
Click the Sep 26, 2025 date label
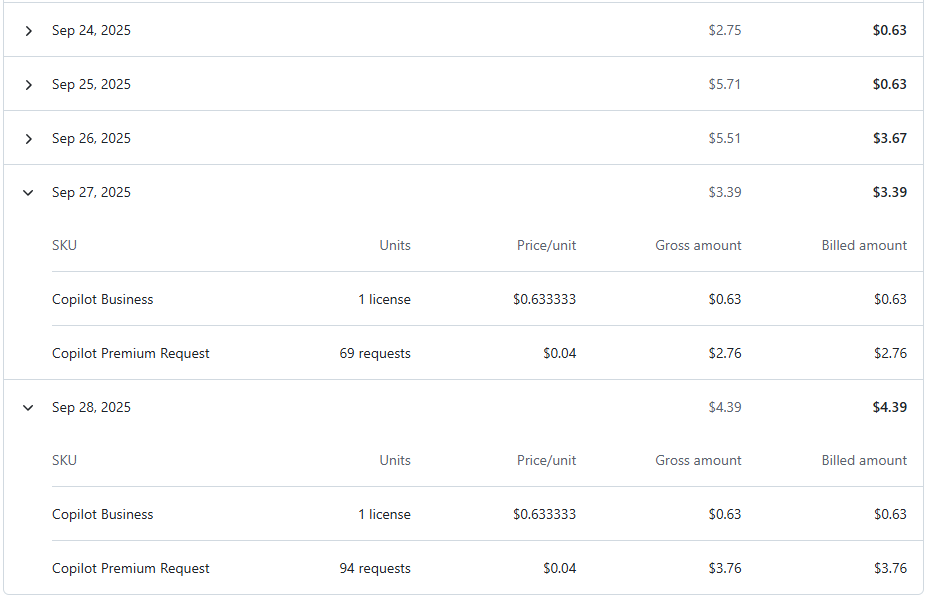[x=91, y=139]
